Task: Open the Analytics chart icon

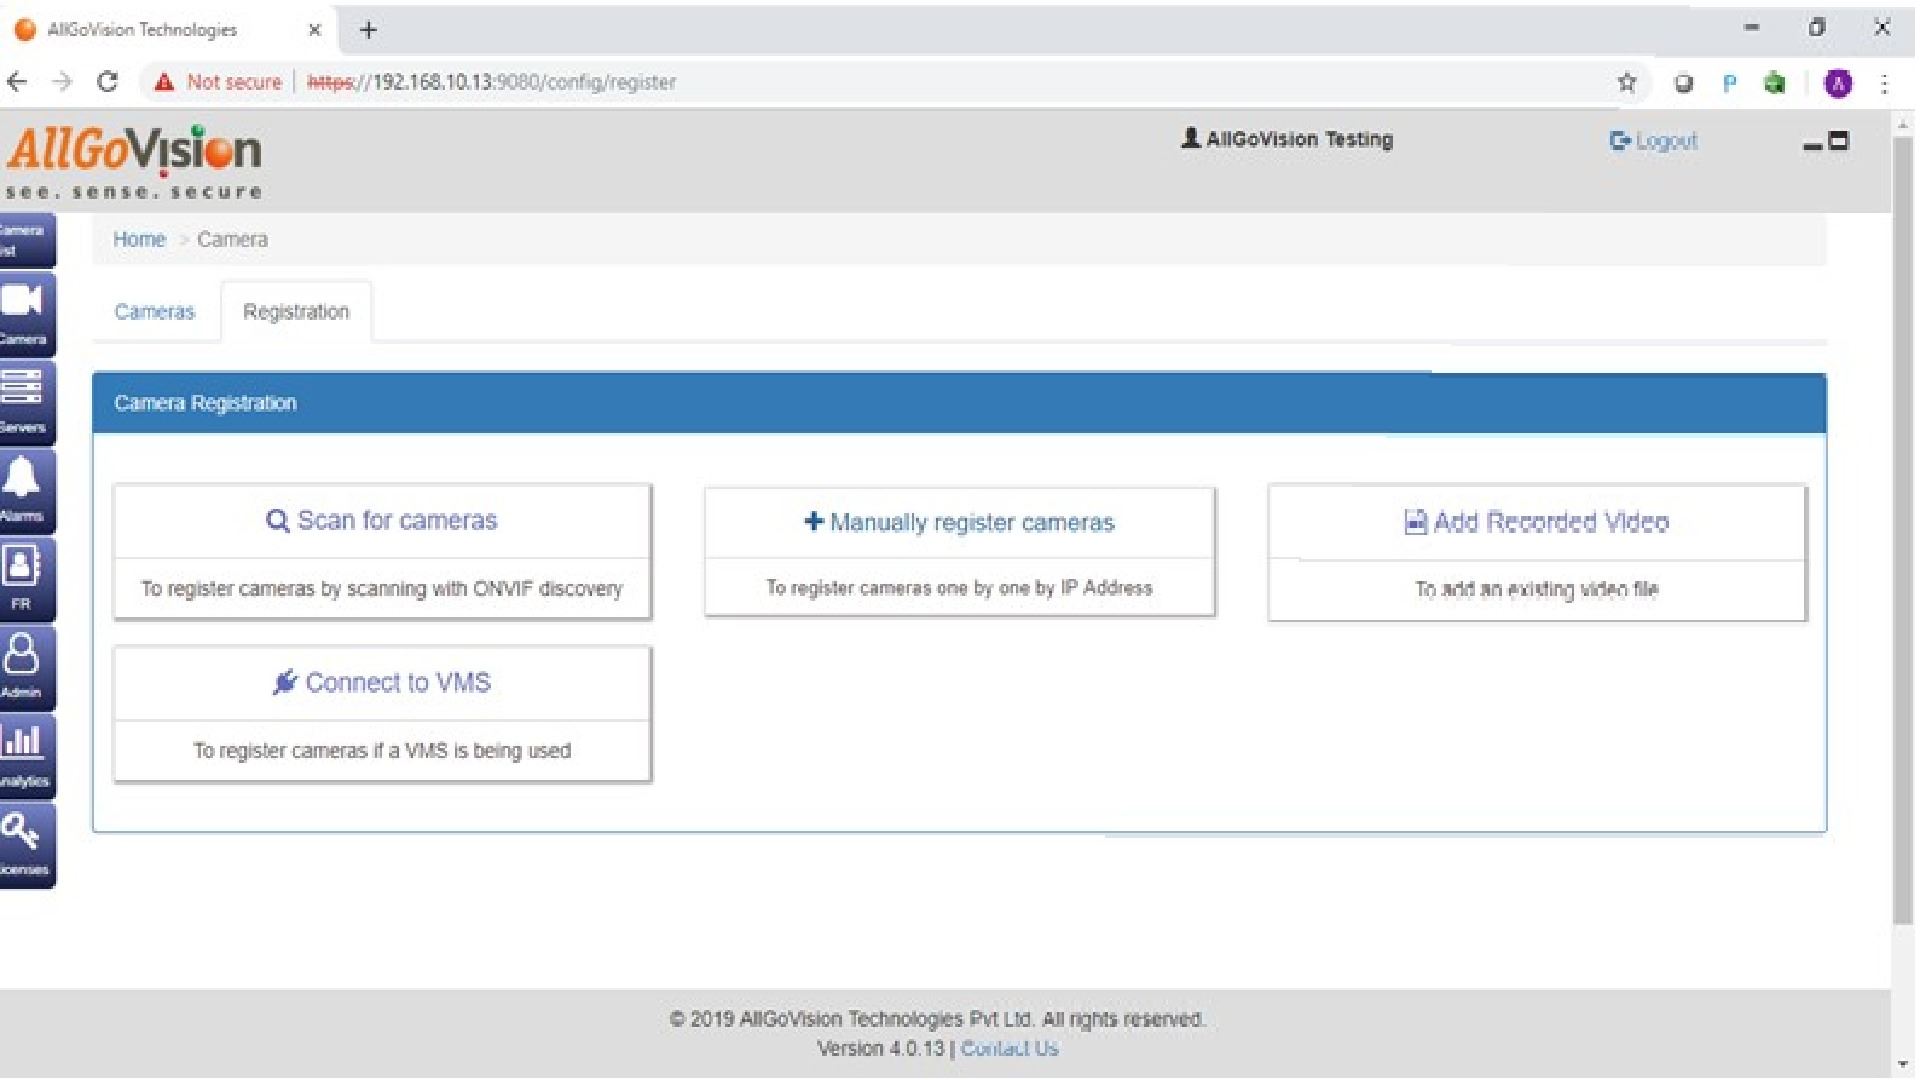Action: pyautogui.click(x=26, y=755)
